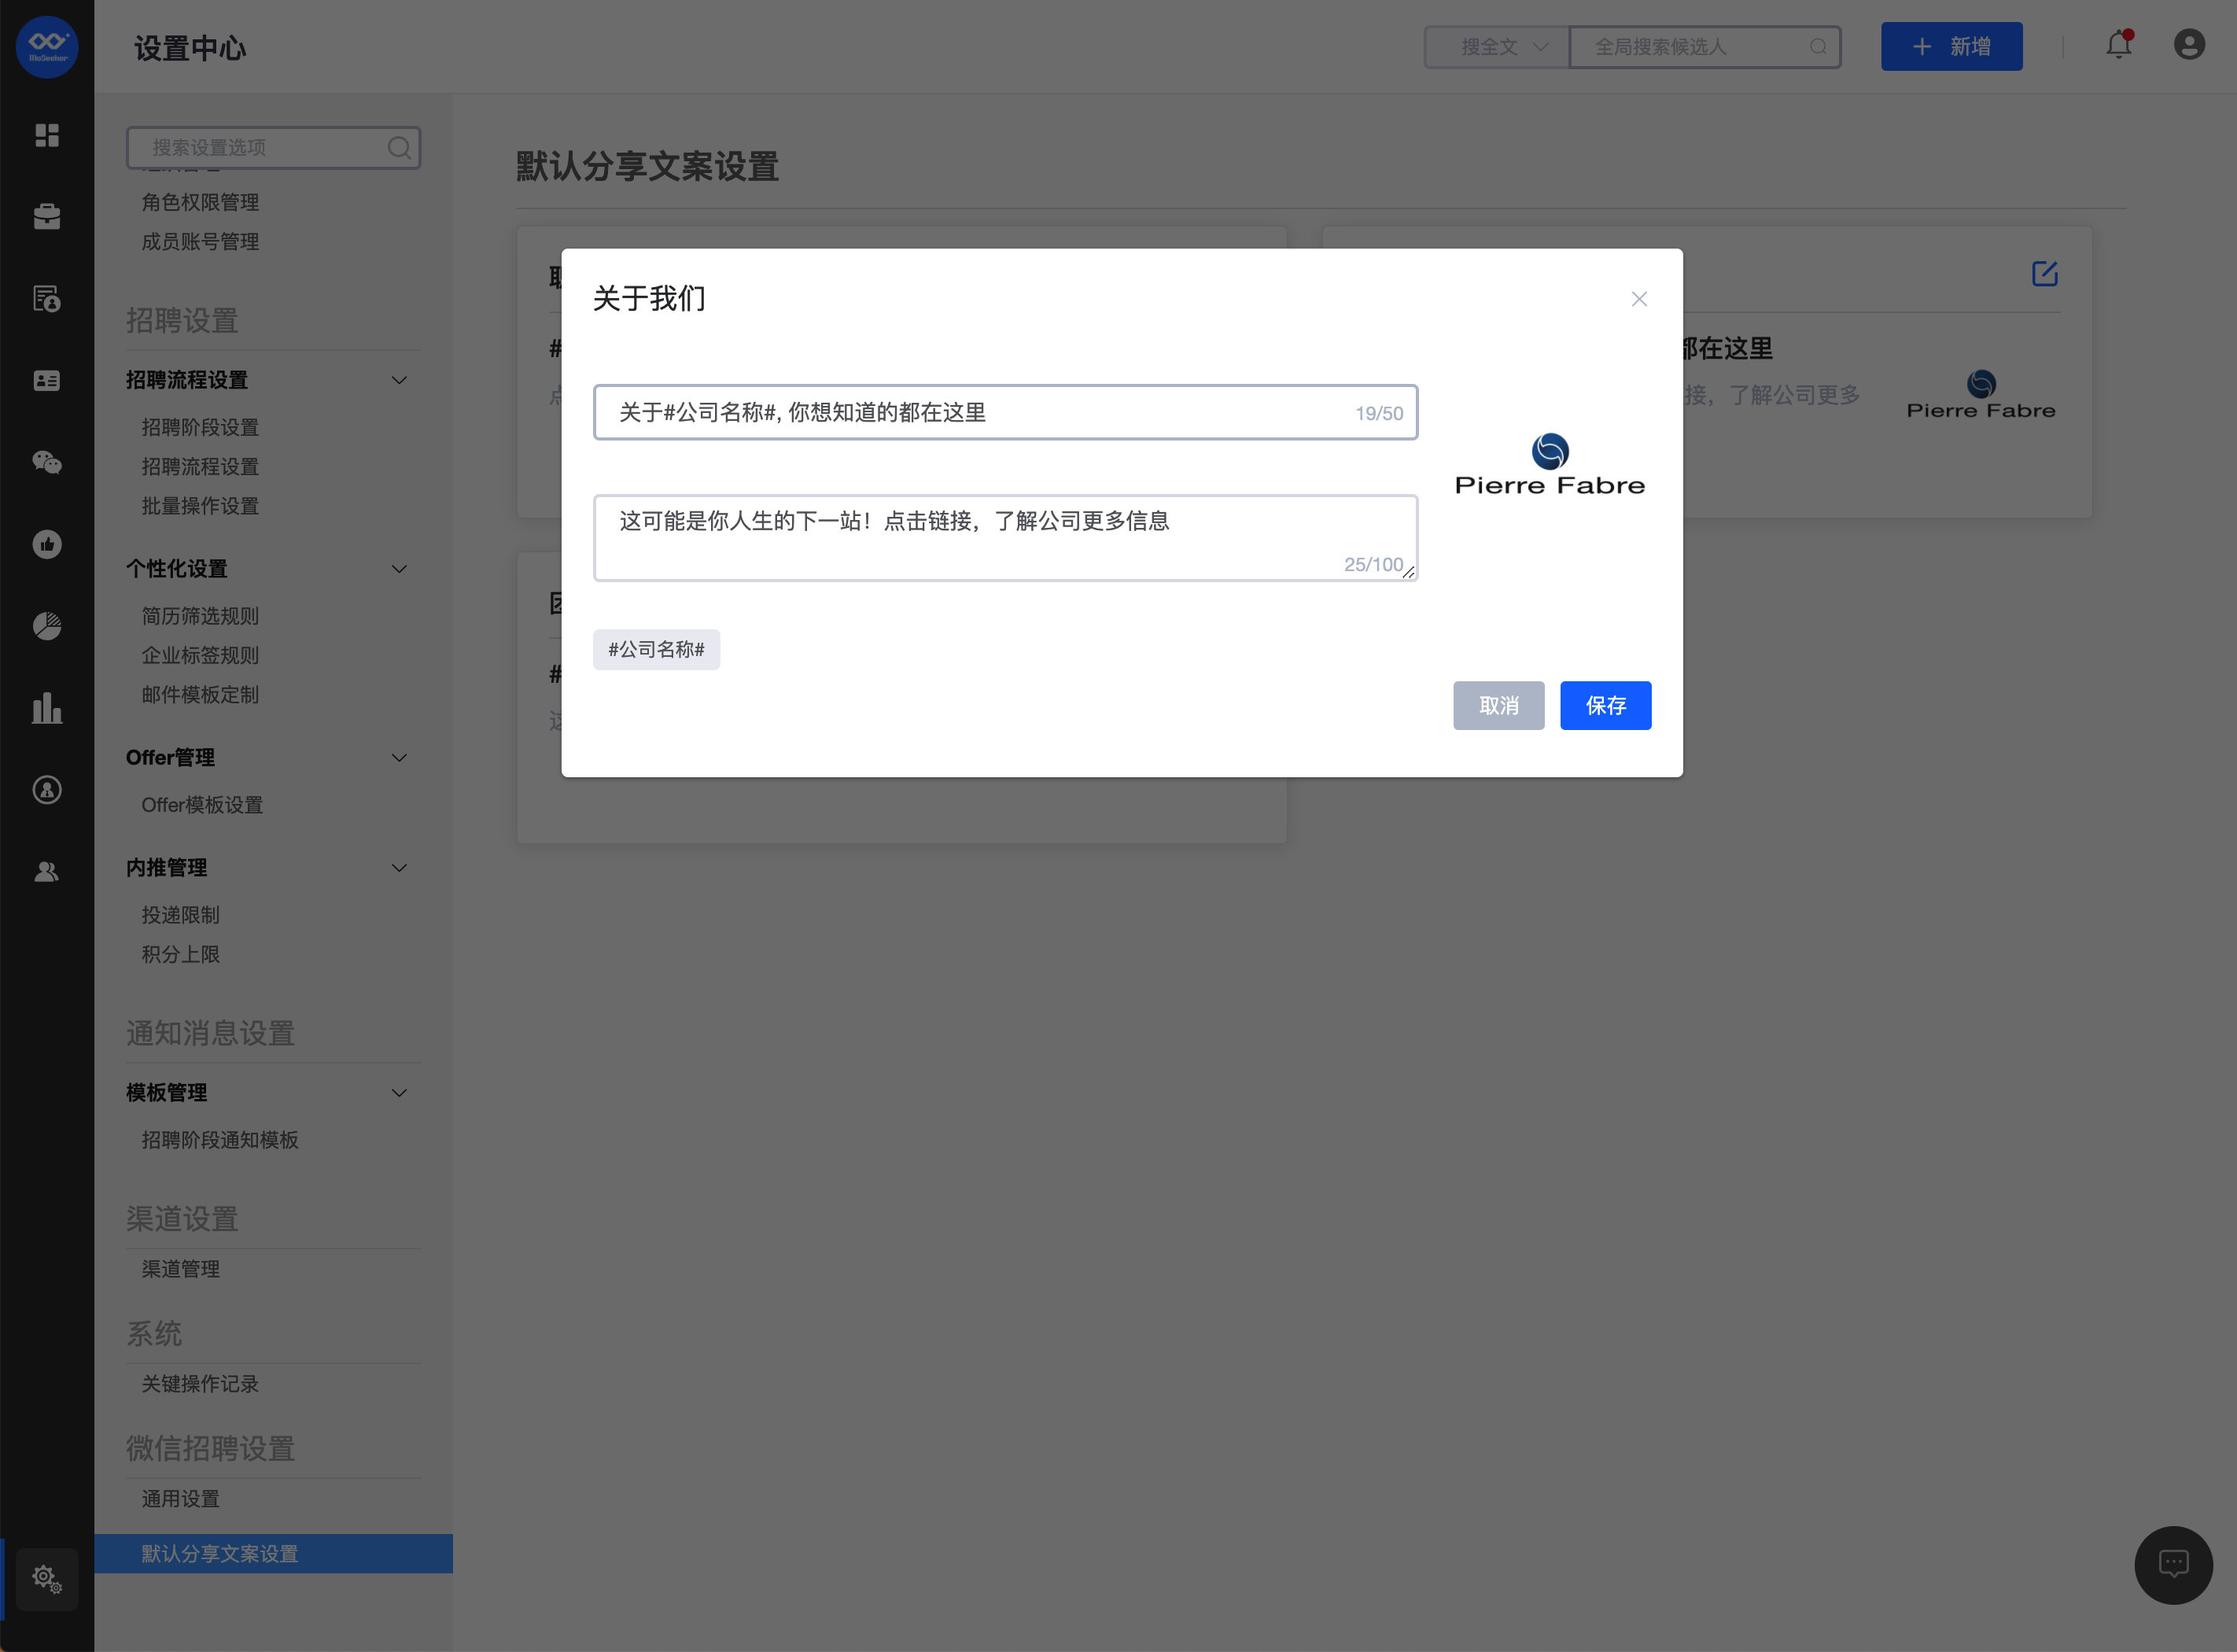Open the thumbs-up referral icon in left rail
Screen dimensions: 2237x1652
[47, 544]
